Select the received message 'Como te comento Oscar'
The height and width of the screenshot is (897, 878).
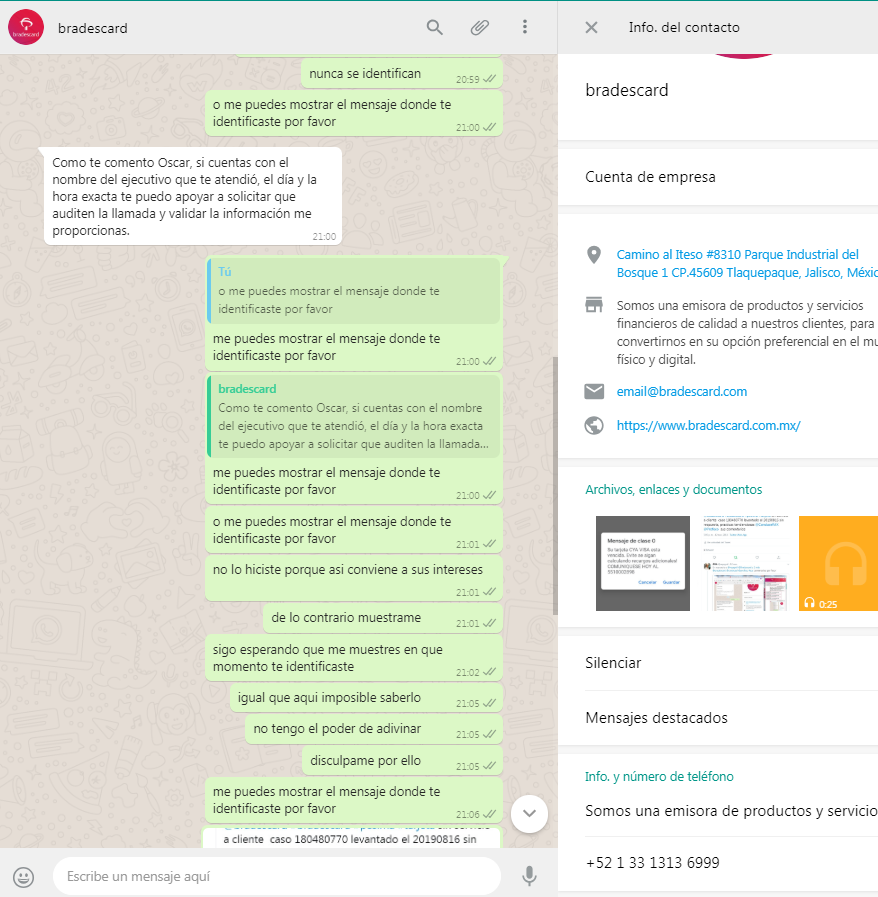coord(193,196)
